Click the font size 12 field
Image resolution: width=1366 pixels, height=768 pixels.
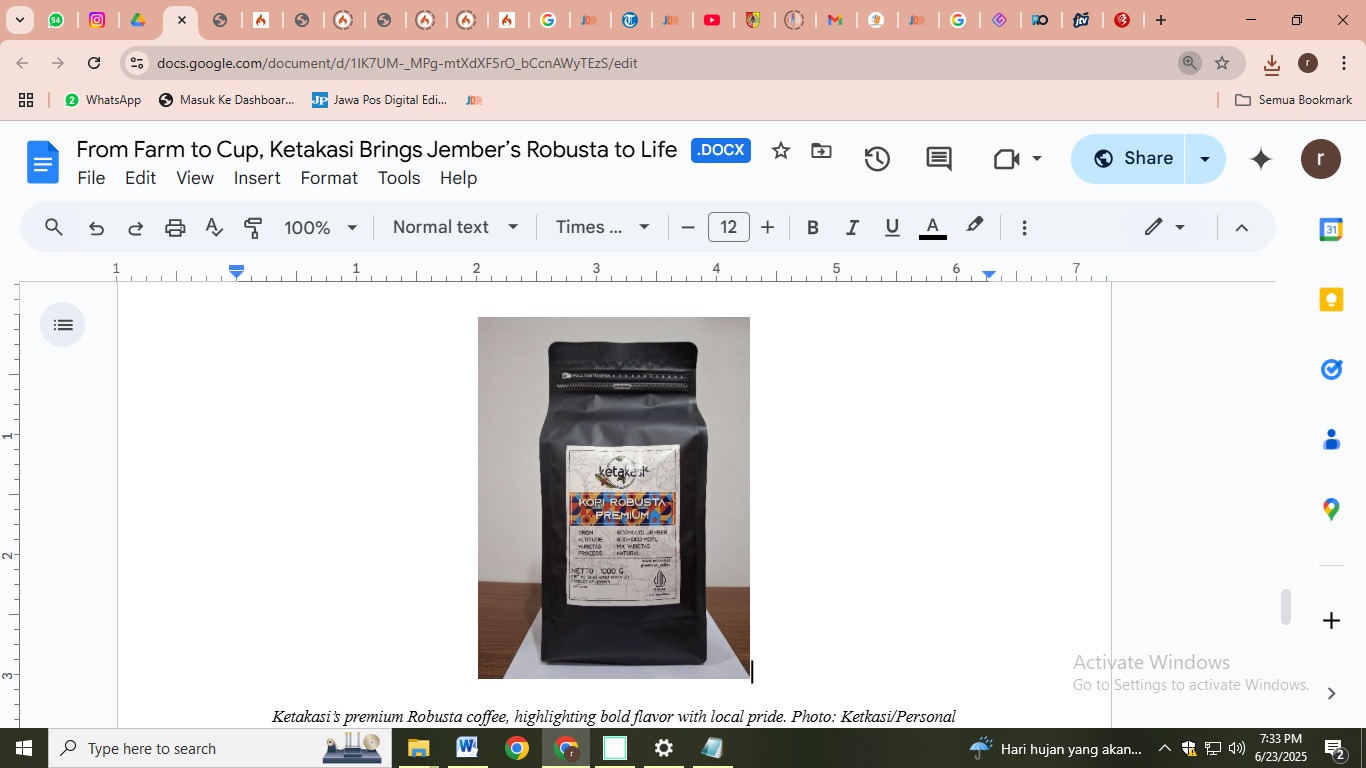(728, 228)
